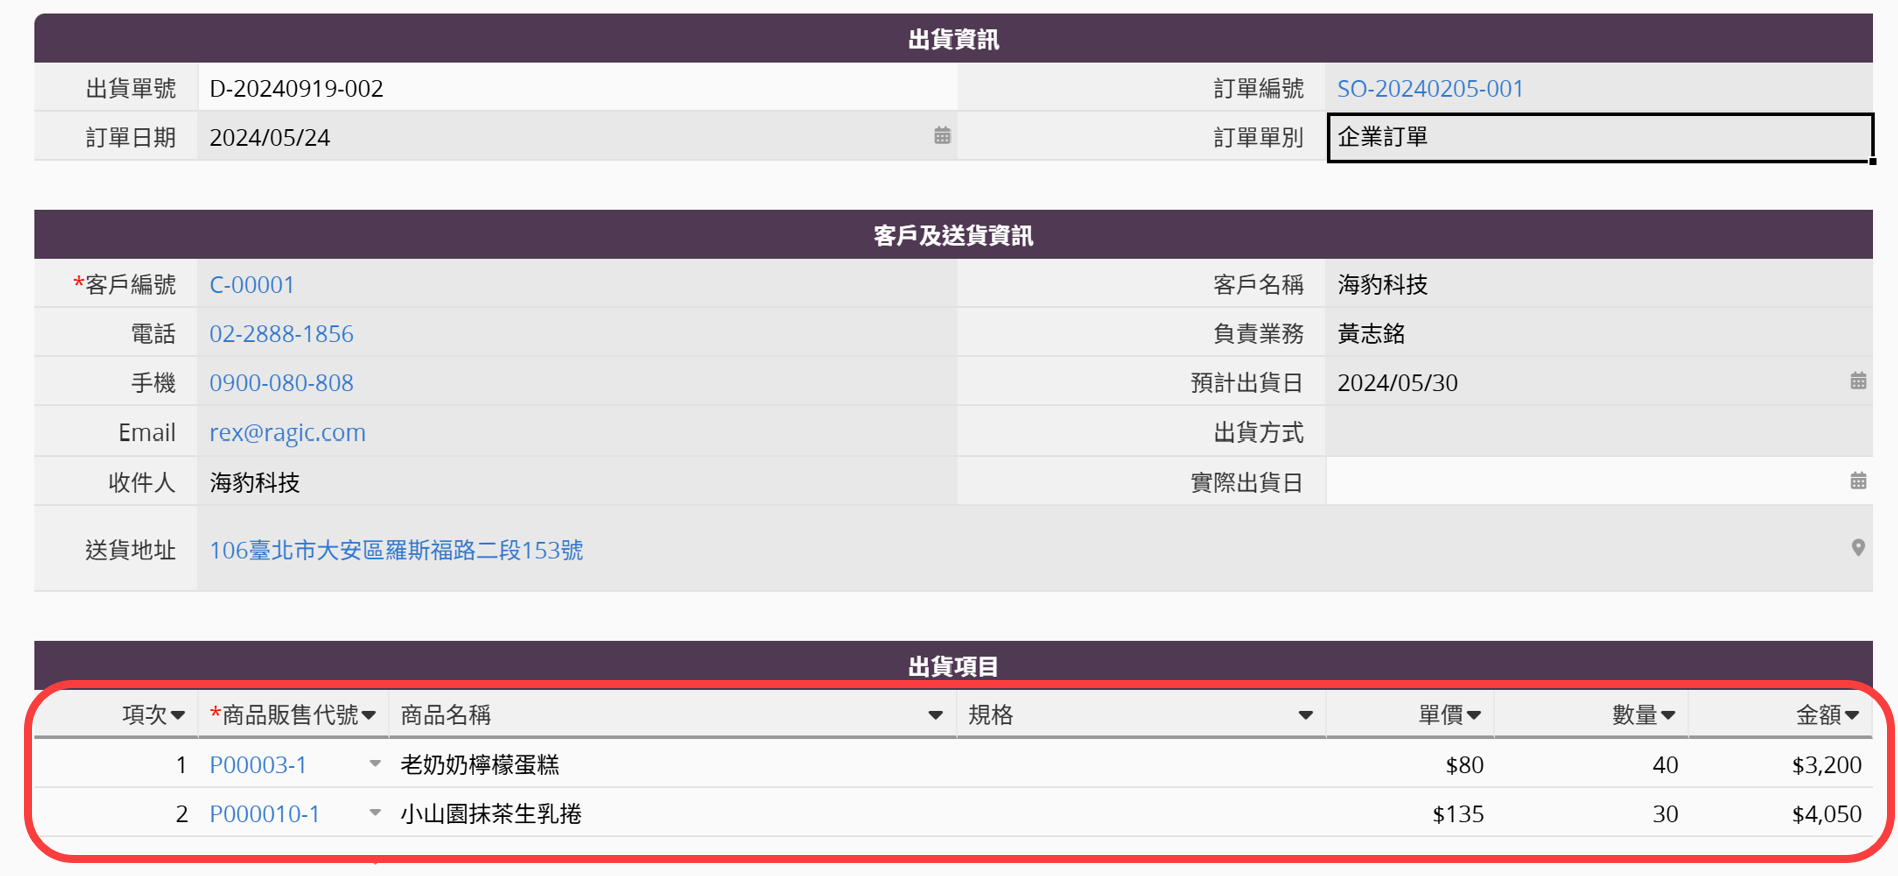Open 項次 column sort dropdown arrow
This screenshot has width=1898, height=876.
(x=178, y=715)
